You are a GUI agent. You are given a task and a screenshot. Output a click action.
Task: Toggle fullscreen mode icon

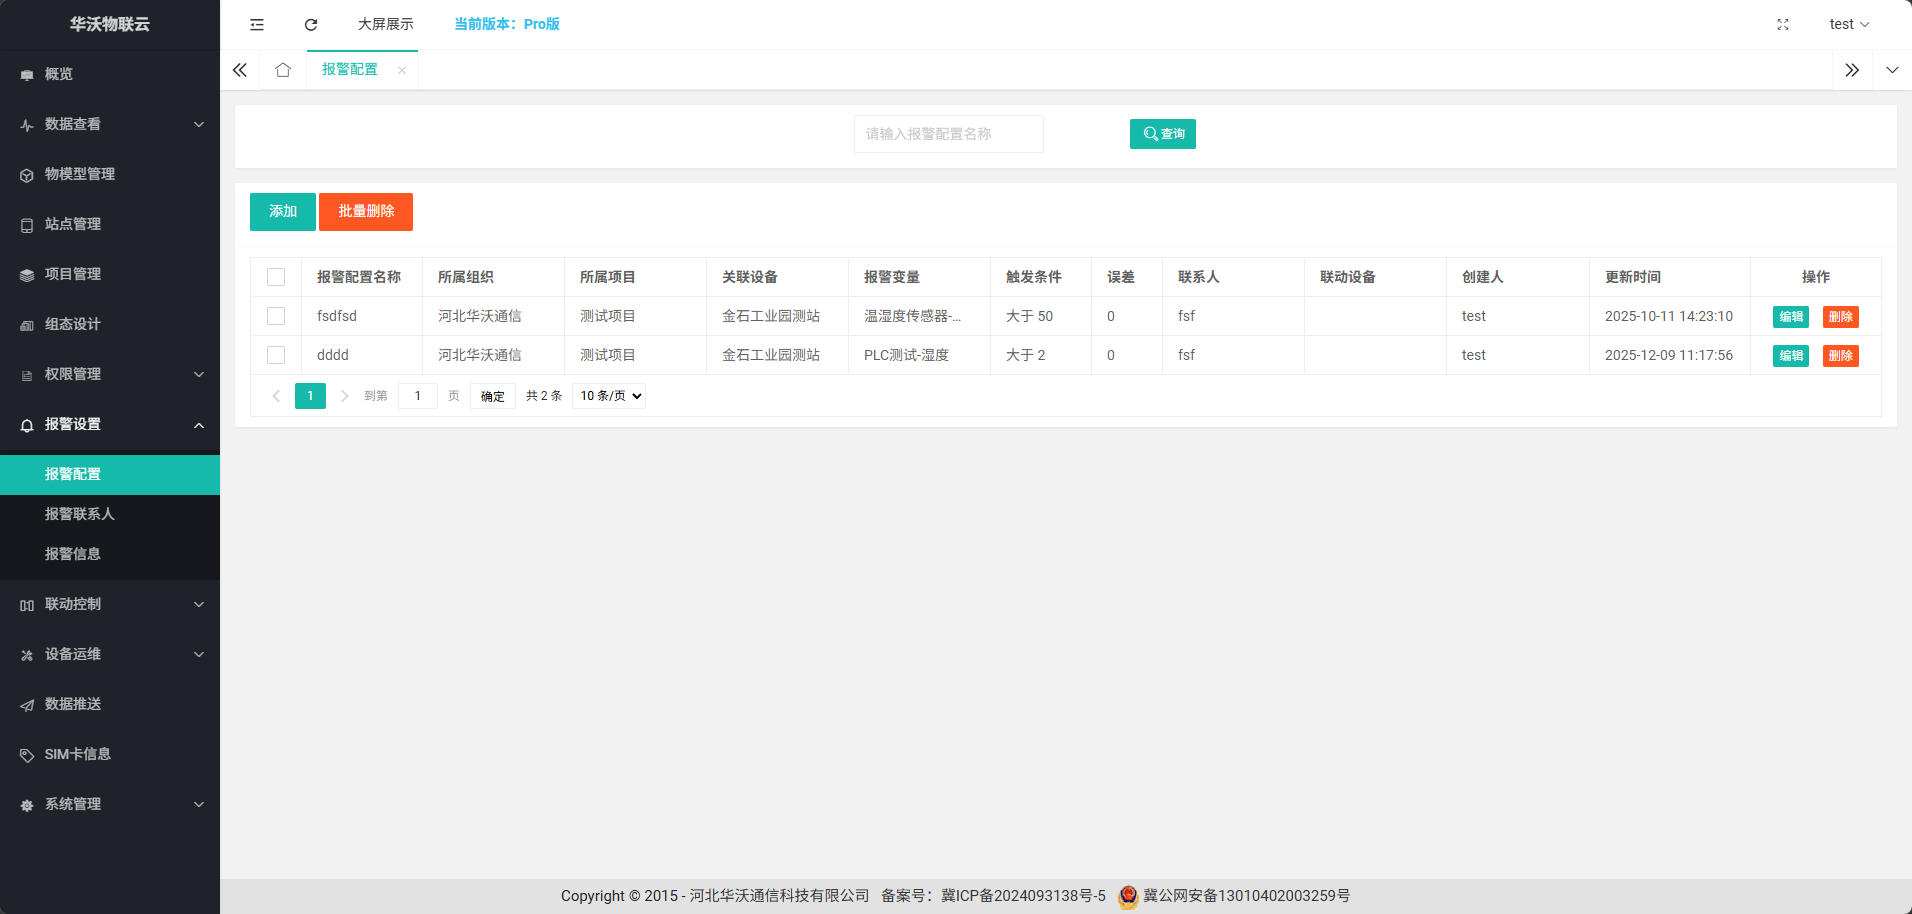[1782, 24]
